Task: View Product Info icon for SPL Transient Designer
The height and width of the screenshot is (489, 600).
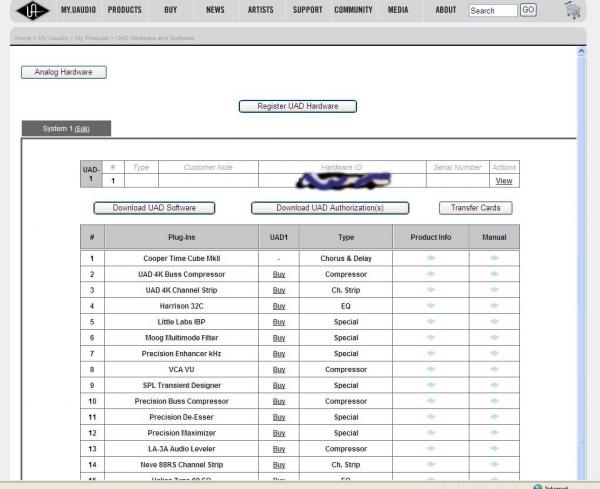Action: tap(431, 386)
